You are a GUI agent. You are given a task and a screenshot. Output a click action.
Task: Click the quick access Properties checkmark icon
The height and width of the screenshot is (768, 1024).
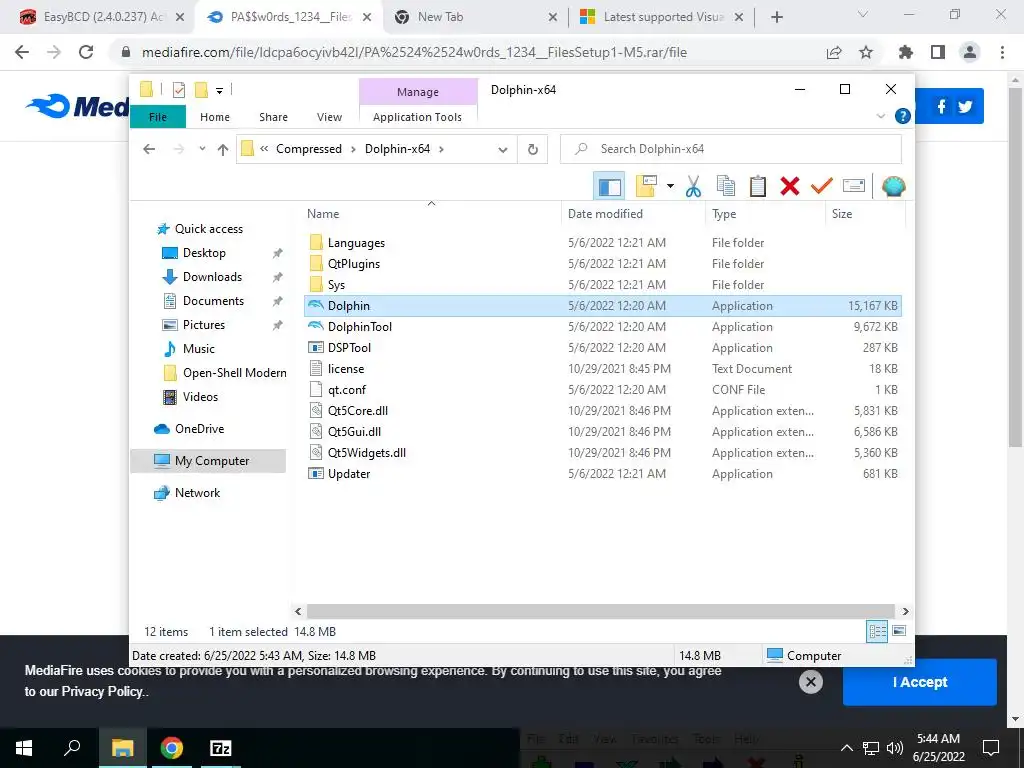[178, 90]
